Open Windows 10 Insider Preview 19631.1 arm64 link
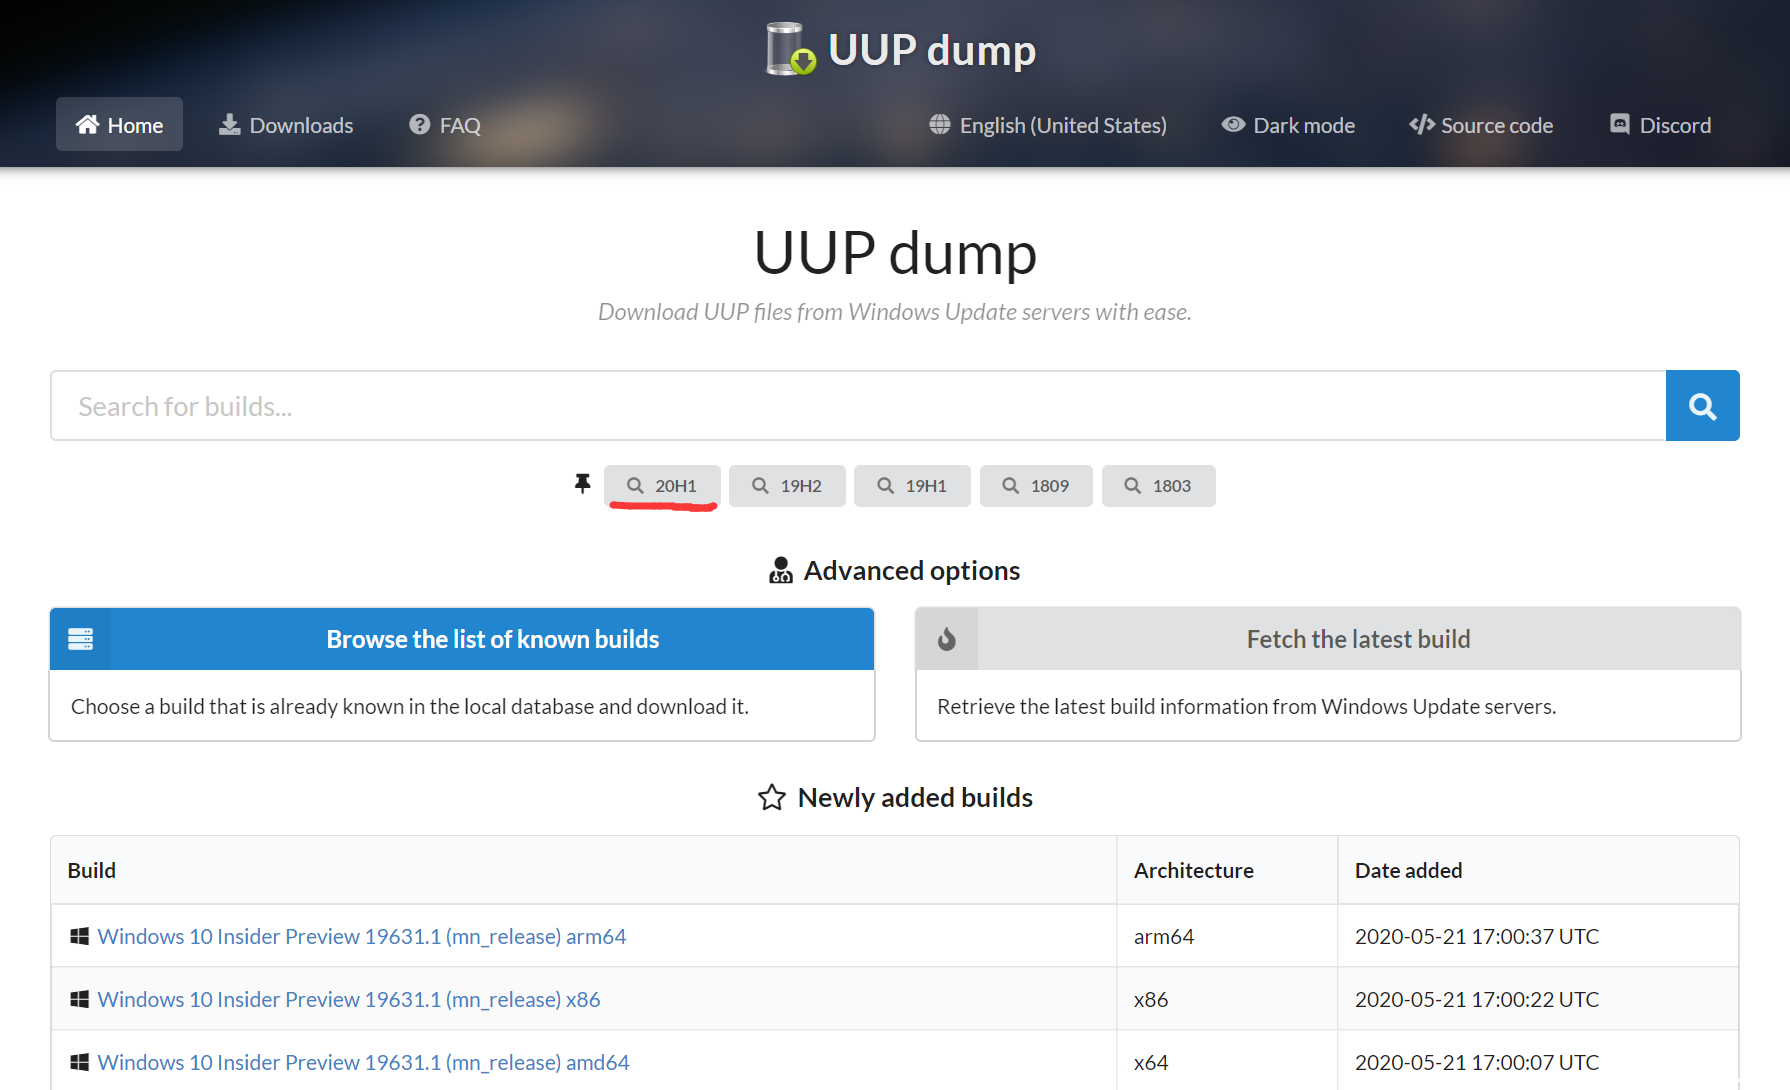This screenshot has height=1090, width=1790. [361, 936]
